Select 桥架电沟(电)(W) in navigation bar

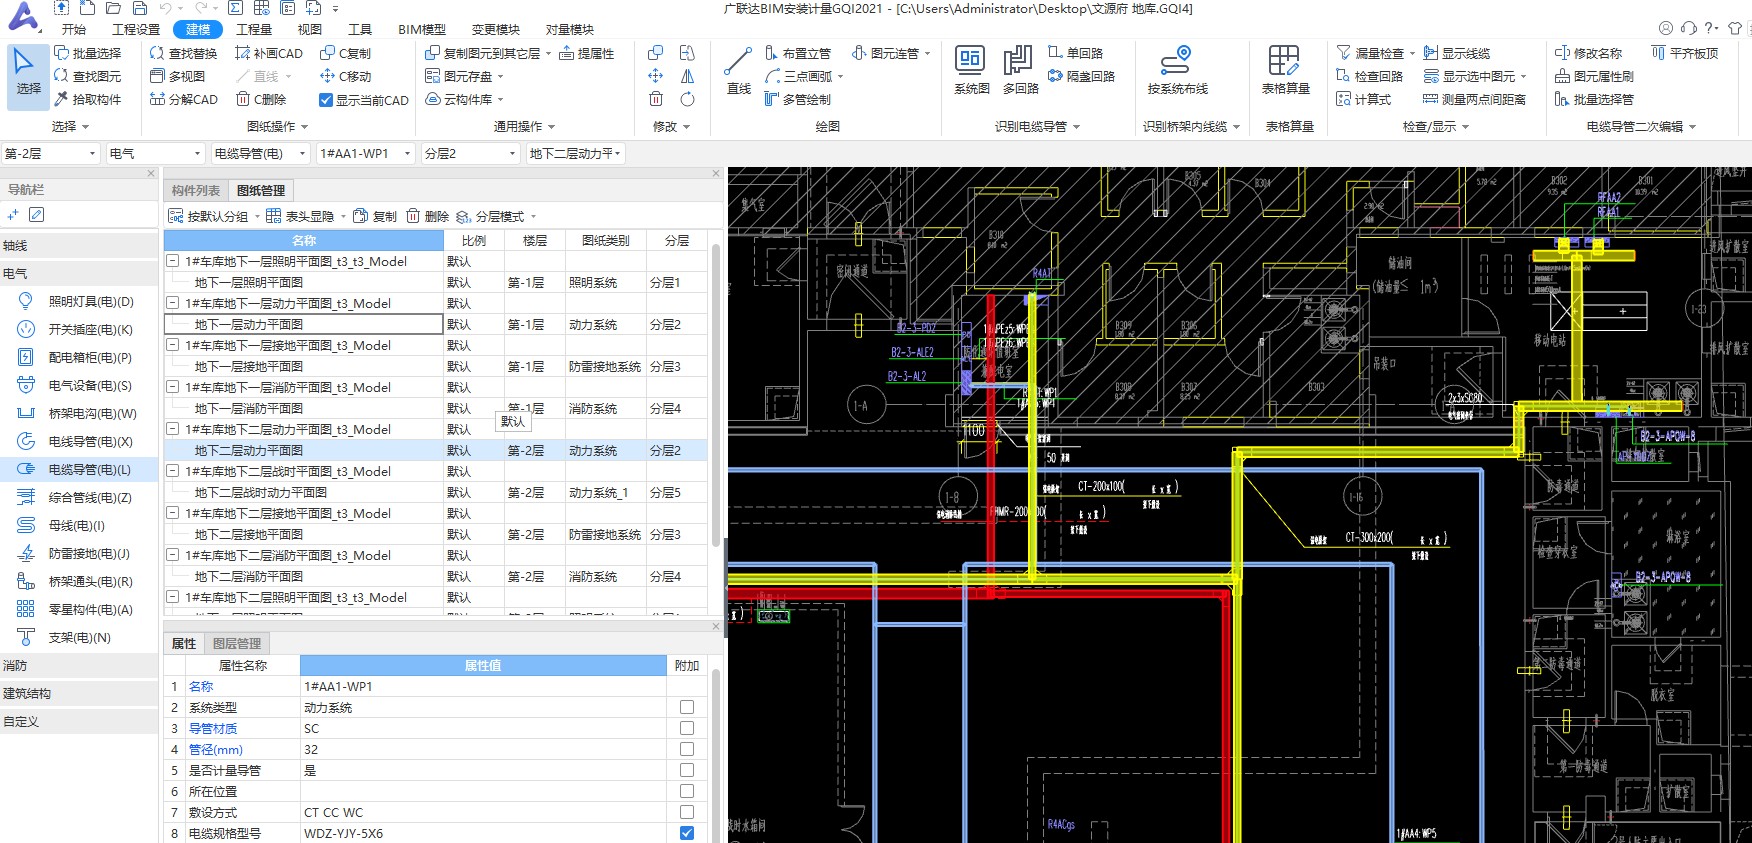point(80,413)
